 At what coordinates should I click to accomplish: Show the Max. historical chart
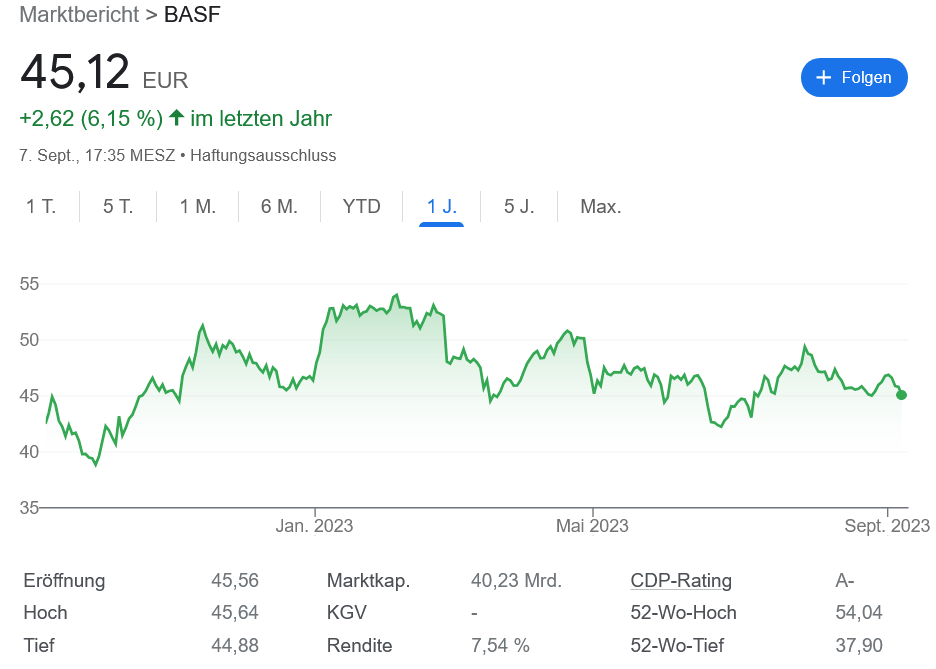point(600,206)
